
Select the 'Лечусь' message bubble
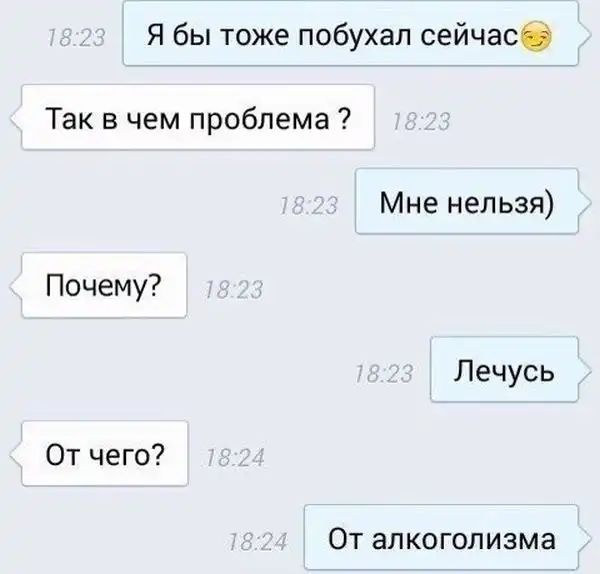pyautogui.click(x=504, y=369)
